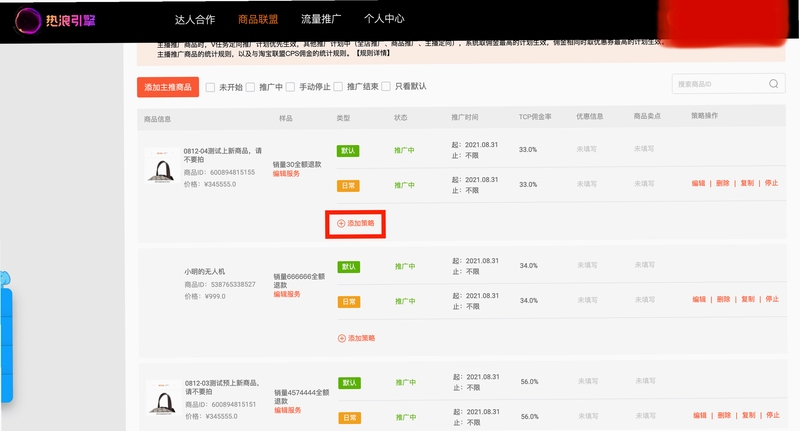
Task: Open the 达人合作 menu
Action: click(x=195, y=19)
